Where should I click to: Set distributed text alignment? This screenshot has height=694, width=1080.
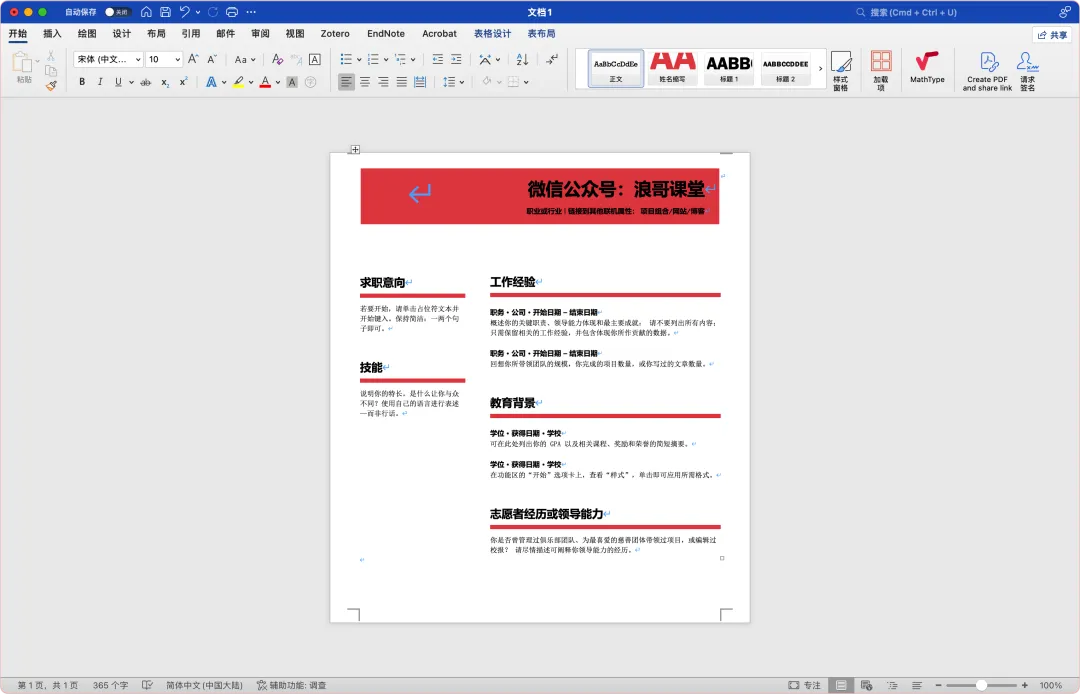pyautogui.click(x=420, y=82)
